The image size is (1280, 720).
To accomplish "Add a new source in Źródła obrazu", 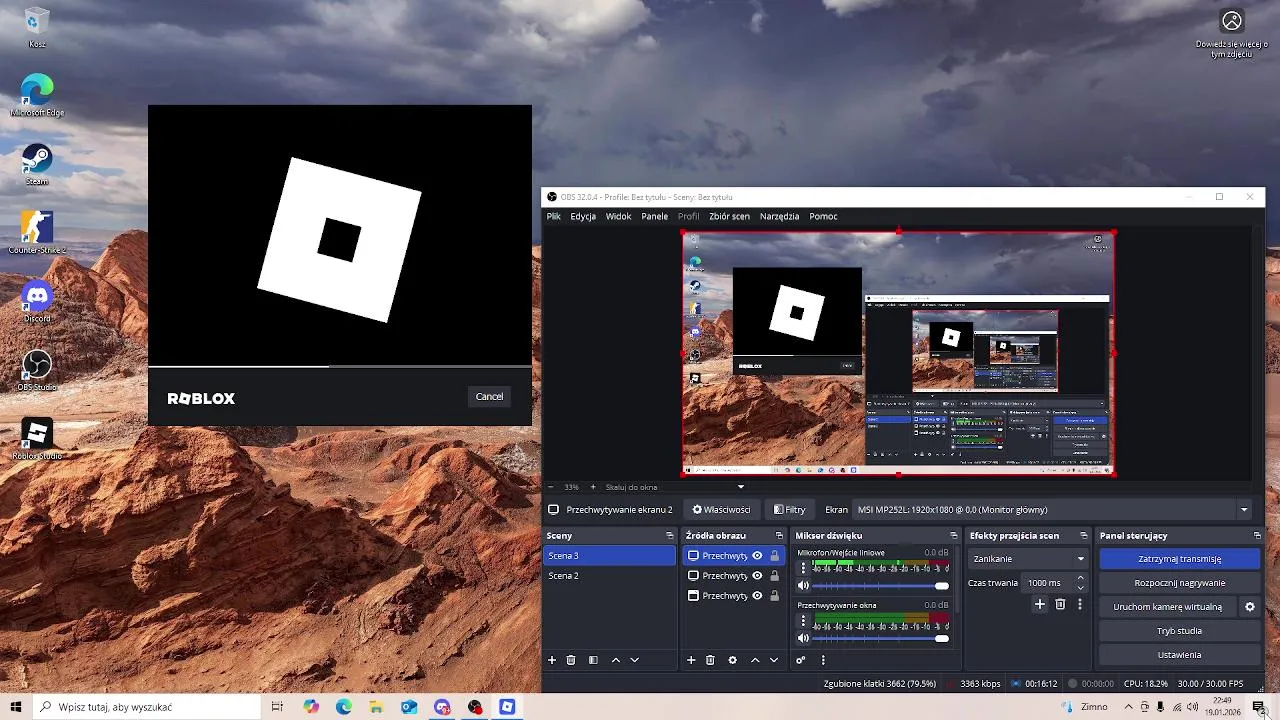I will 690,660.
